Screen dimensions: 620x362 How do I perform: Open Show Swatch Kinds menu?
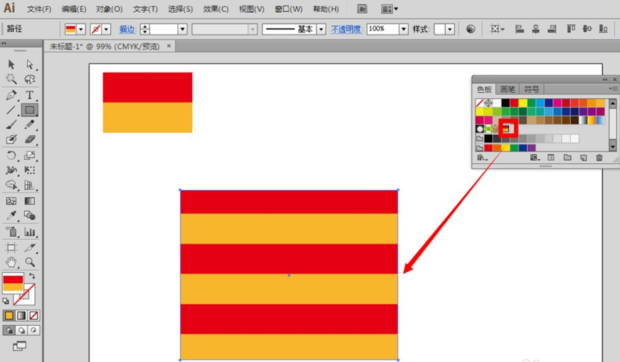click(x=535, y=158)
